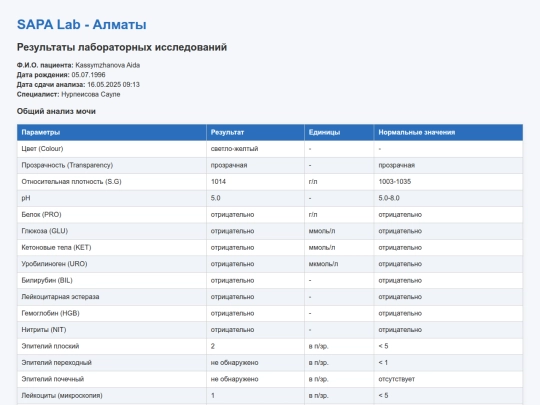The width and height of the screenshot is (540, 405).
Task: Click the светло-желтый result value
Action: (x=235, y=149)
